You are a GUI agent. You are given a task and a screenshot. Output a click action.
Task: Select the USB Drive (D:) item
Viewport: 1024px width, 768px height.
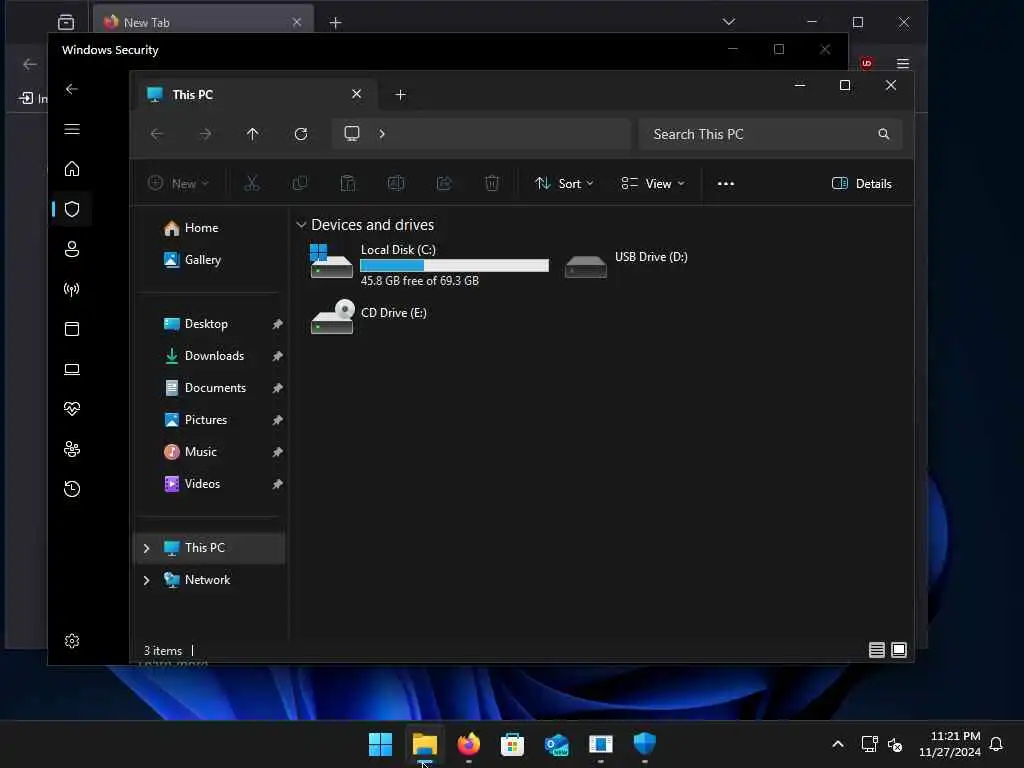[x=626, y=264]
